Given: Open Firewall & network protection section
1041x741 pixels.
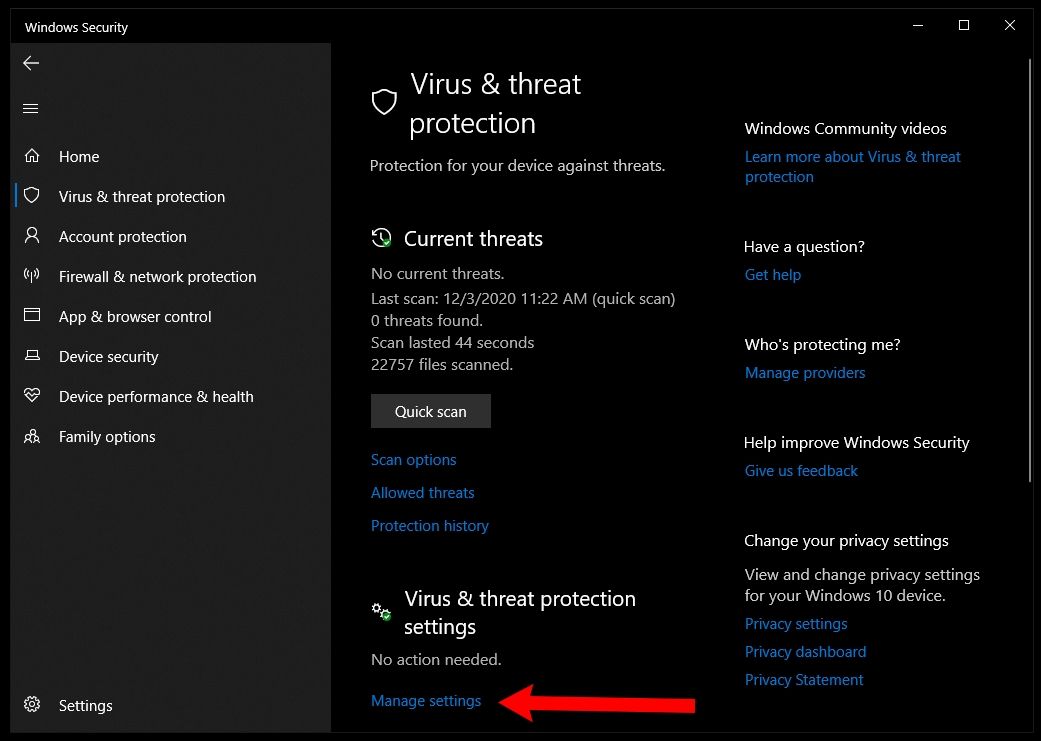Looking at the screenshot, I should pyautogui.click(x=157, y=277).
